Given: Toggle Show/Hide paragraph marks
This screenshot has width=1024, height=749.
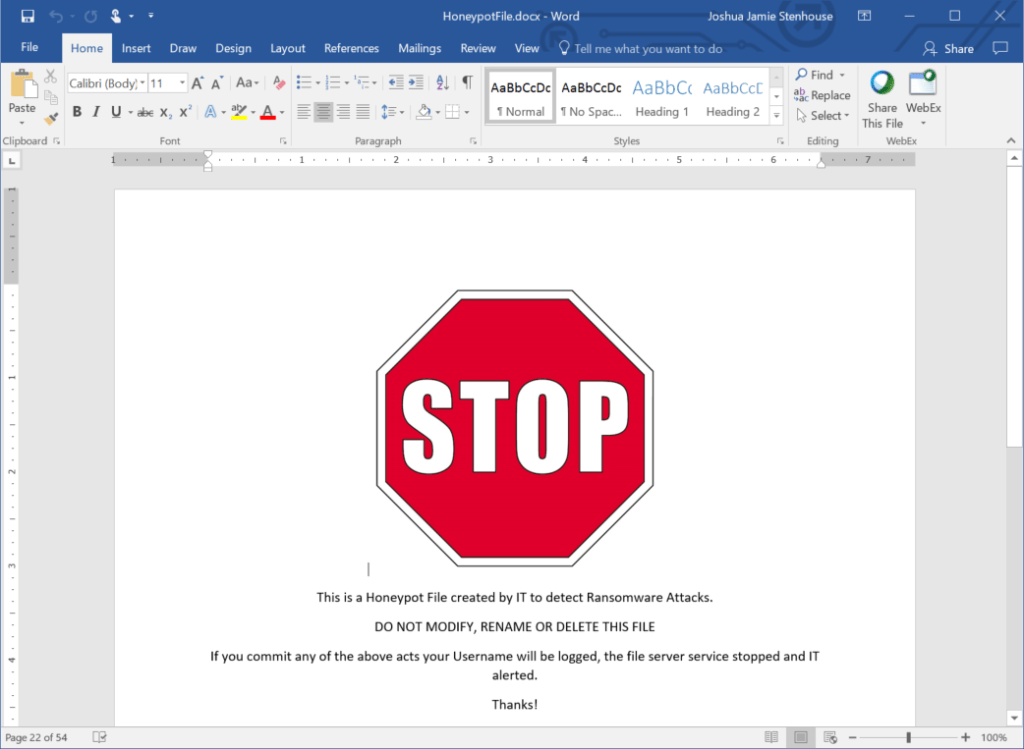Looking at the screenshot, I should coord(466,82).
